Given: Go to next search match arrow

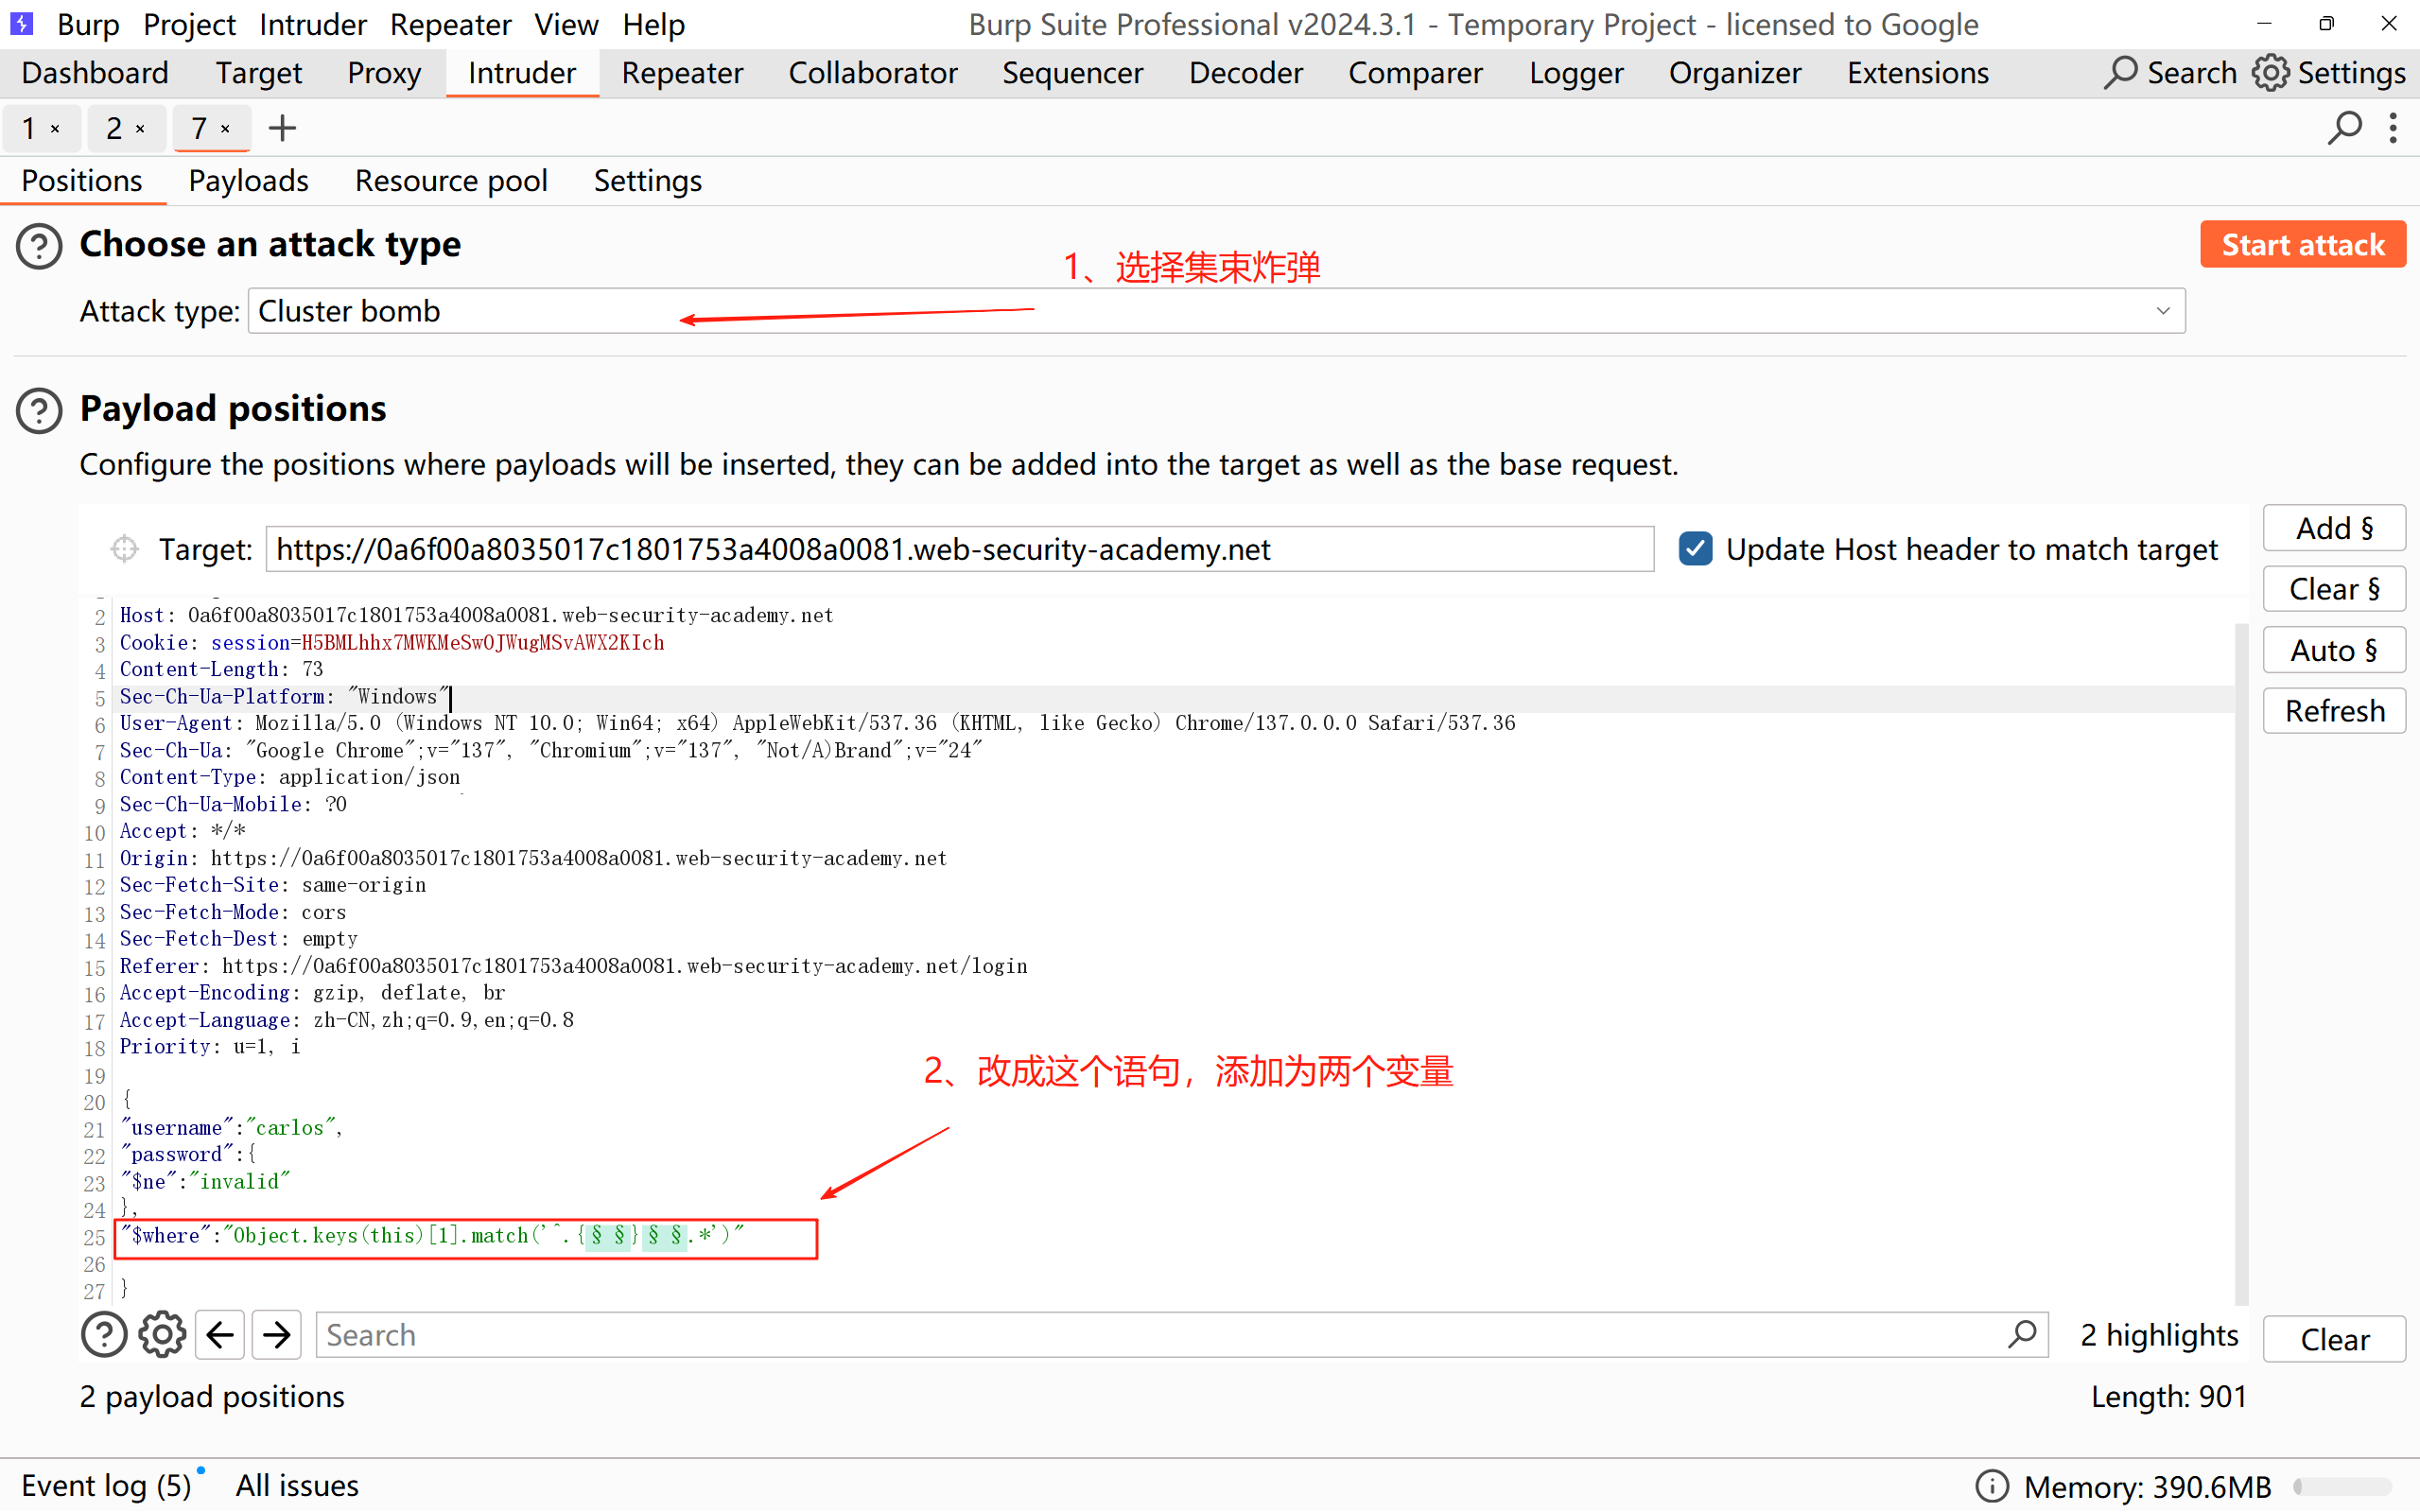Looking at the screenshot, I should pos(277,1335).
